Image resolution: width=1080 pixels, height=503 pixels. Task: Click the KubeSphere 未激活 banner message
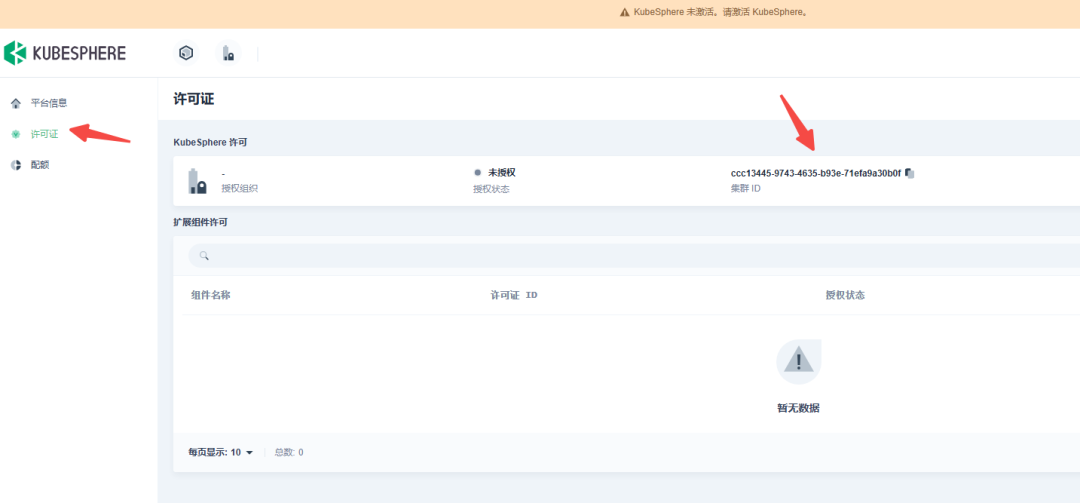[x=720, y=12]
